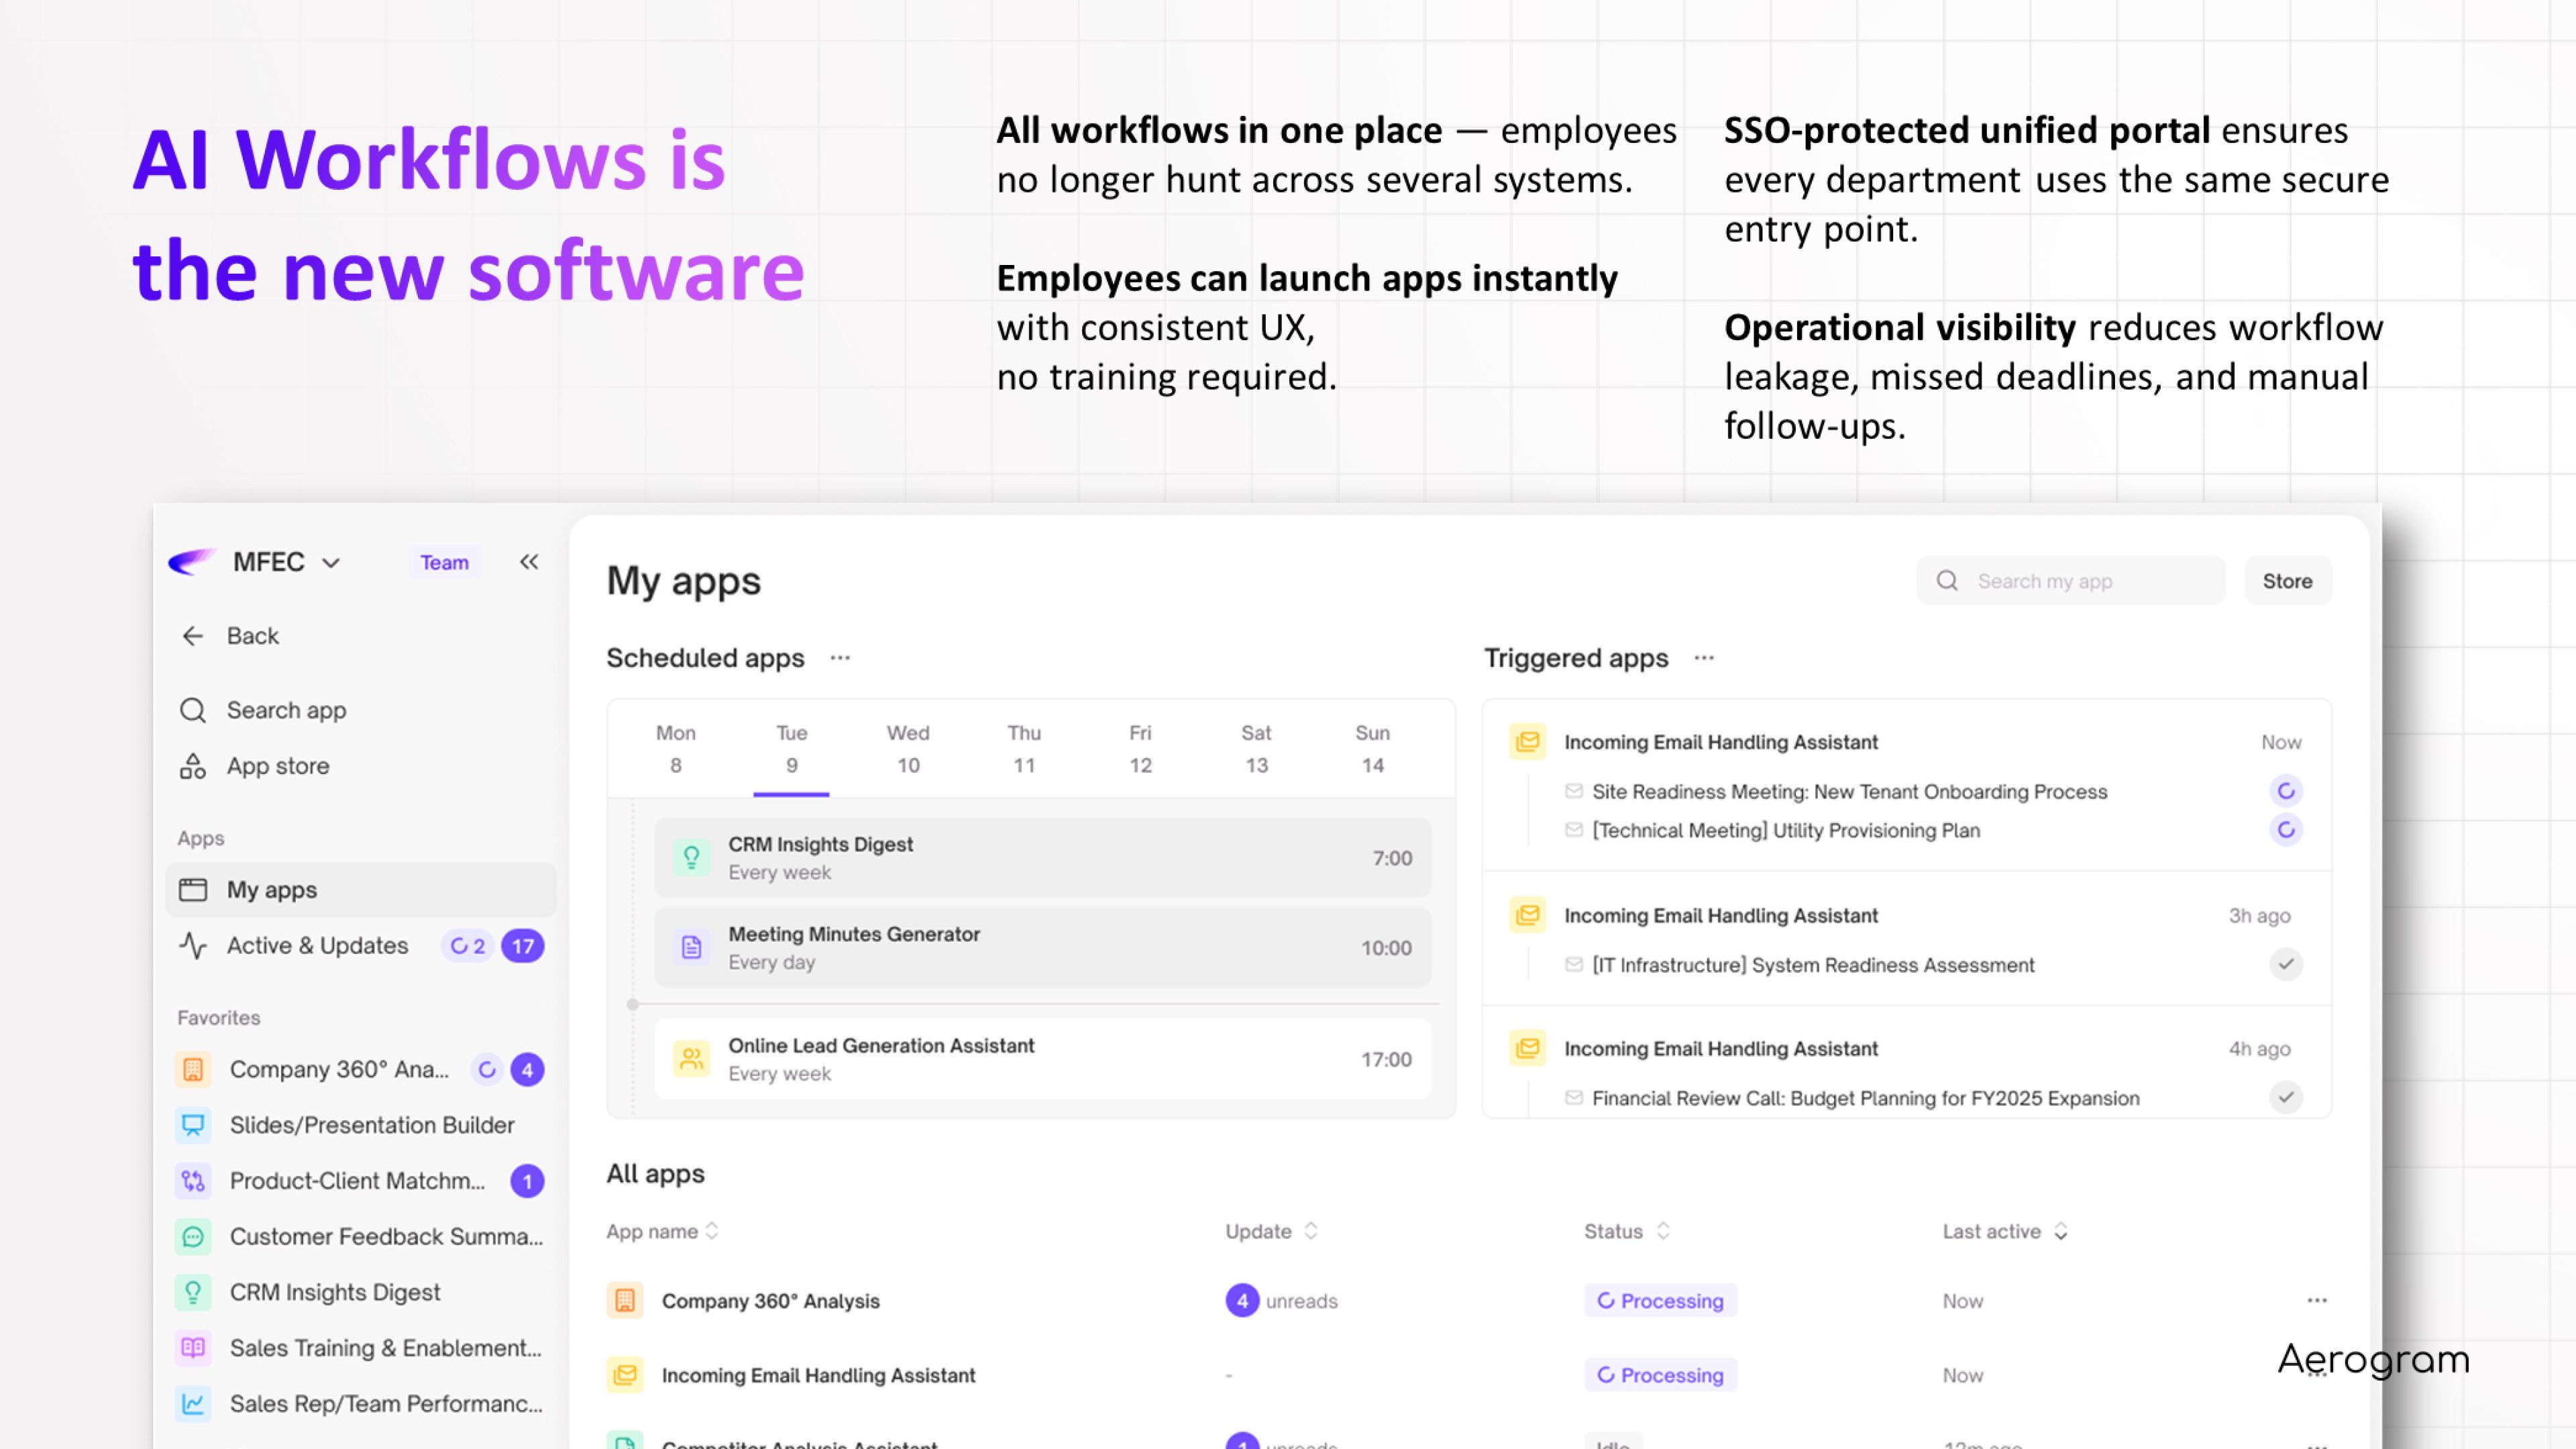Click the Company 360° Analysis row ellipsis
The image size is (2576, 1449).
click(x=2316, y=1300)
